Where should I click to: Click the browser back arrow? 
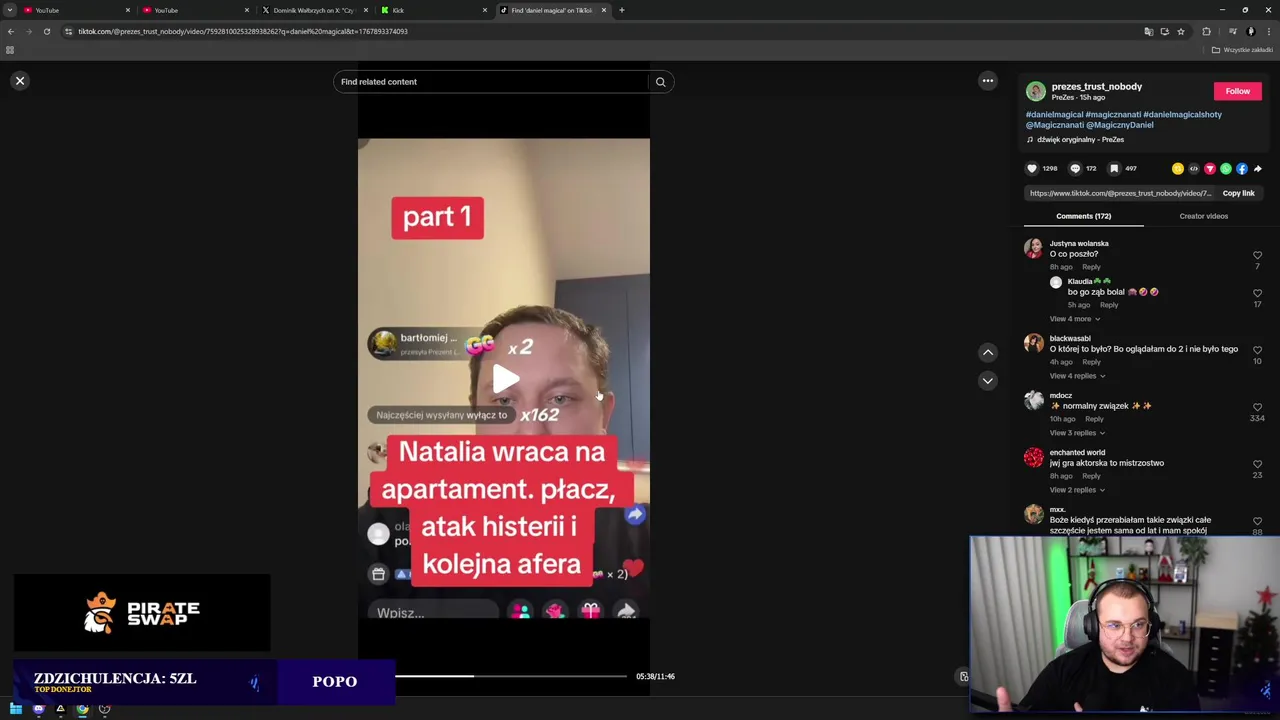(11, 31)
